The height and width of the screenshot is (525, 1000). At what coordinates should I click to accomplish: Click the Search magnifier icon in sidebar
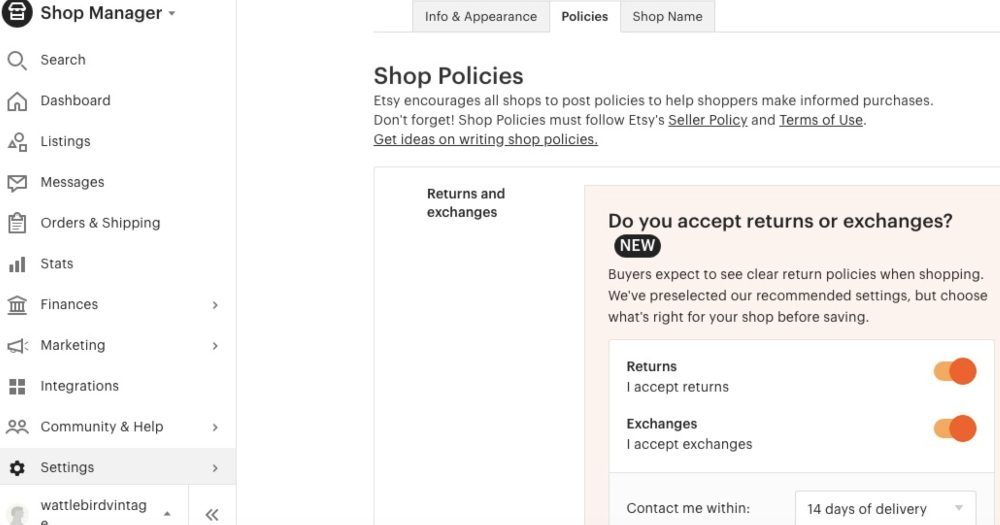pos(17,60)
